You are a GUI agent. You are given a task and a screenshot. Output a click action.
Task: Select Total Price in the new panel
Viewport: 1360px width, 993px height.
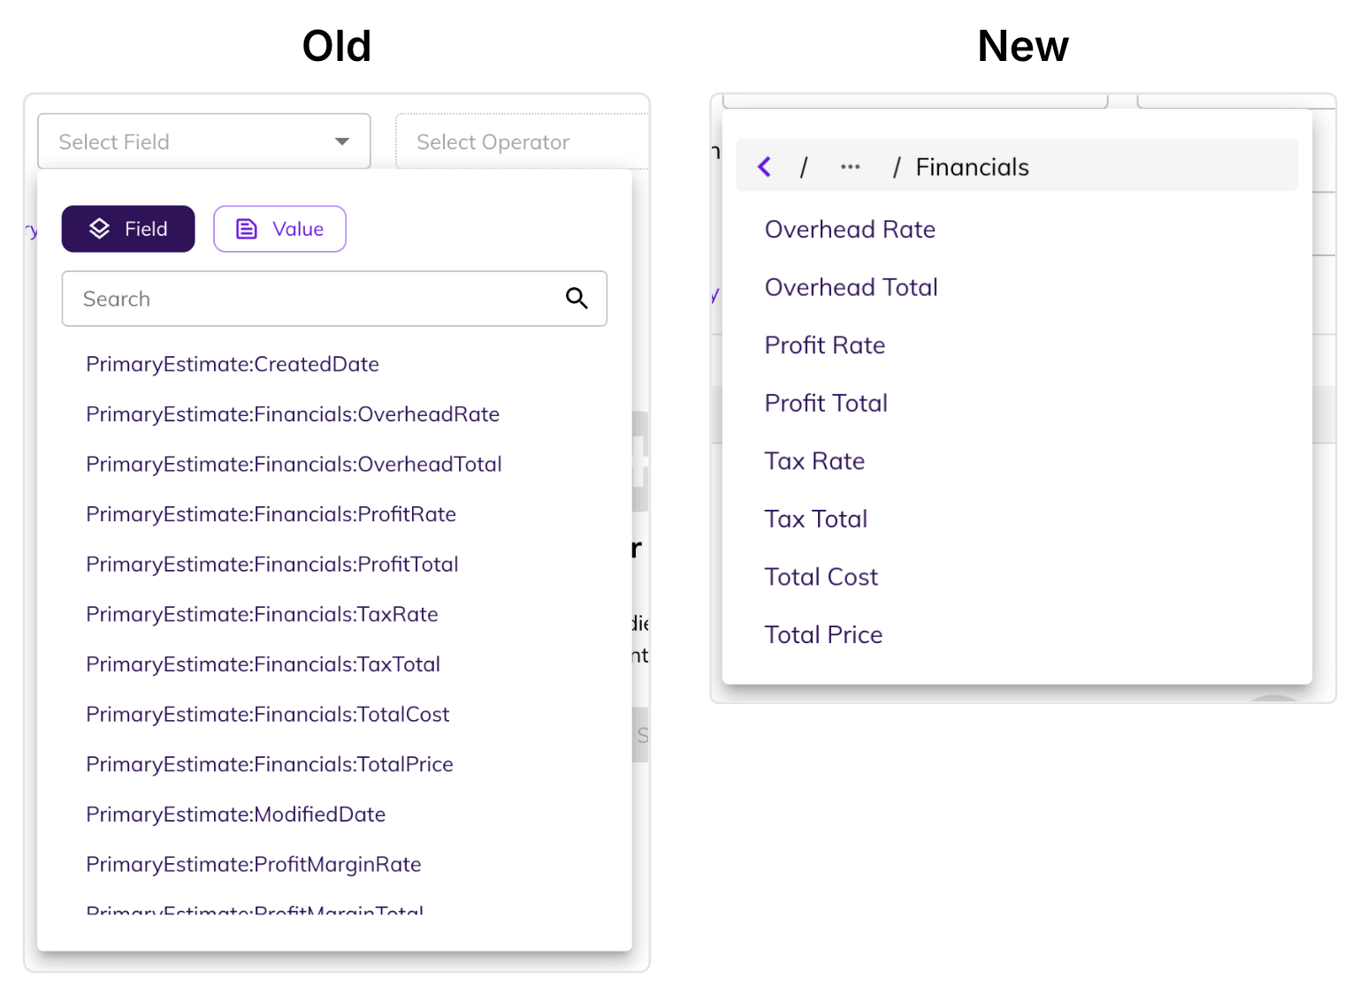(x=823, y=634)
